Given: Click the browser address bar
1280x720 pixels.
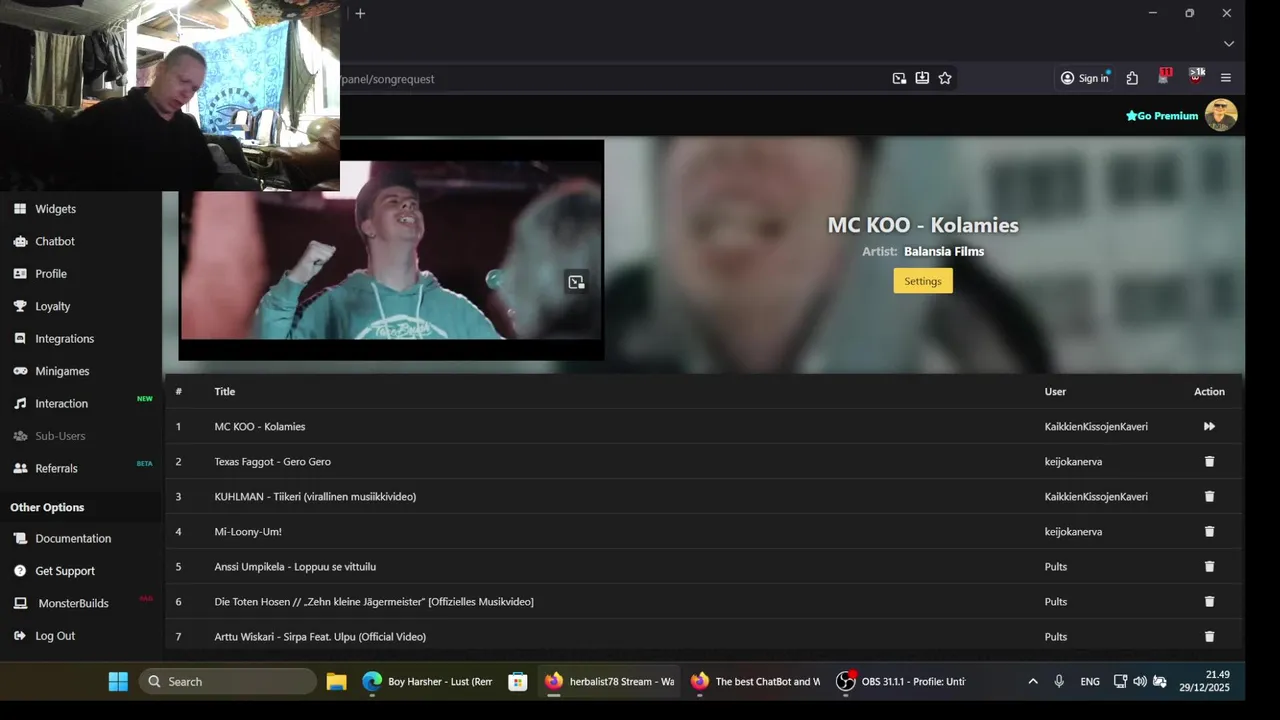Looking at the screenshot, I should (610, 79).
